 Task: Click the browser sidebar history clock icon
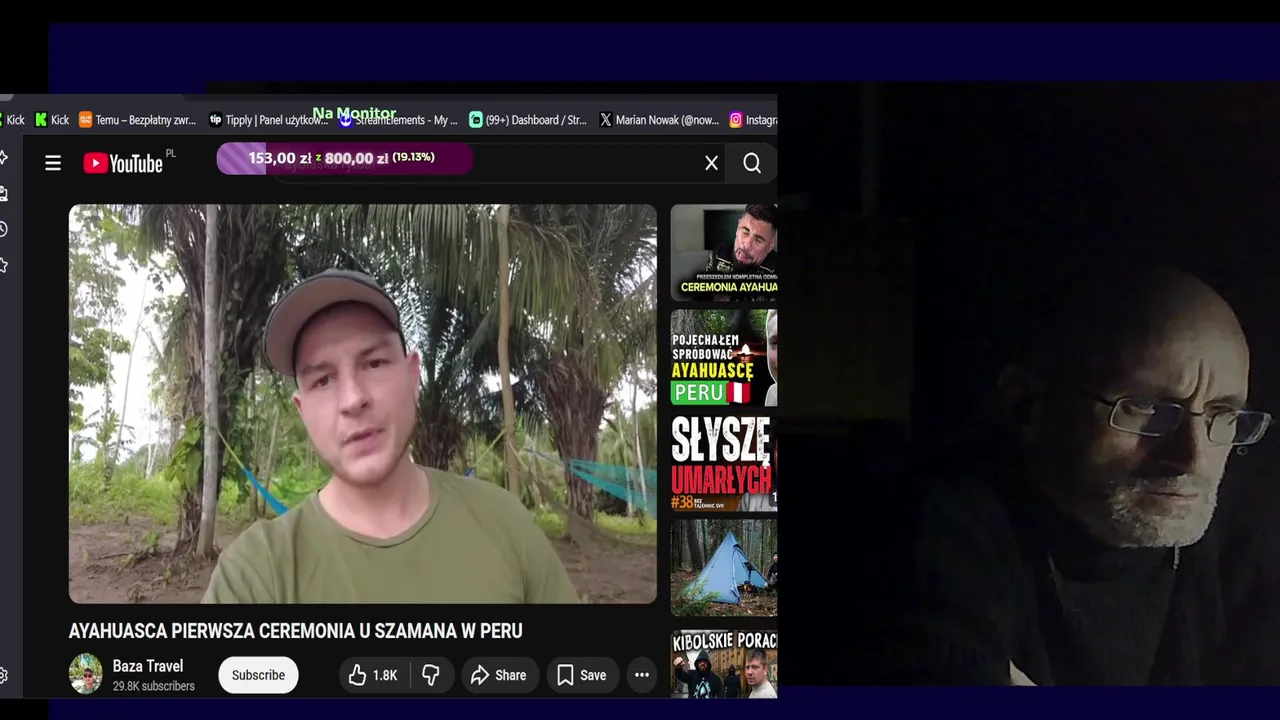tap(4, 229)
